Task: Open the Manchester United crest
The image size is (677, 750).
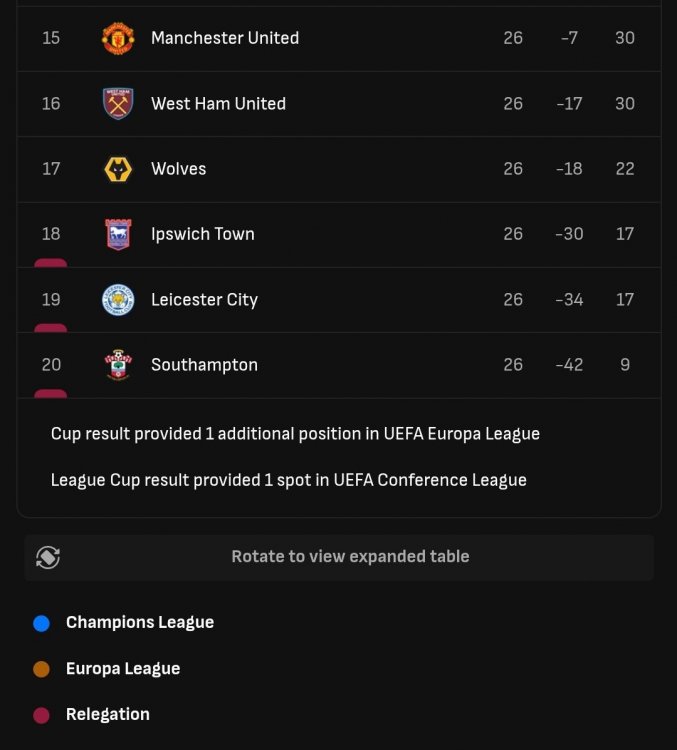Action: [118, 38]
